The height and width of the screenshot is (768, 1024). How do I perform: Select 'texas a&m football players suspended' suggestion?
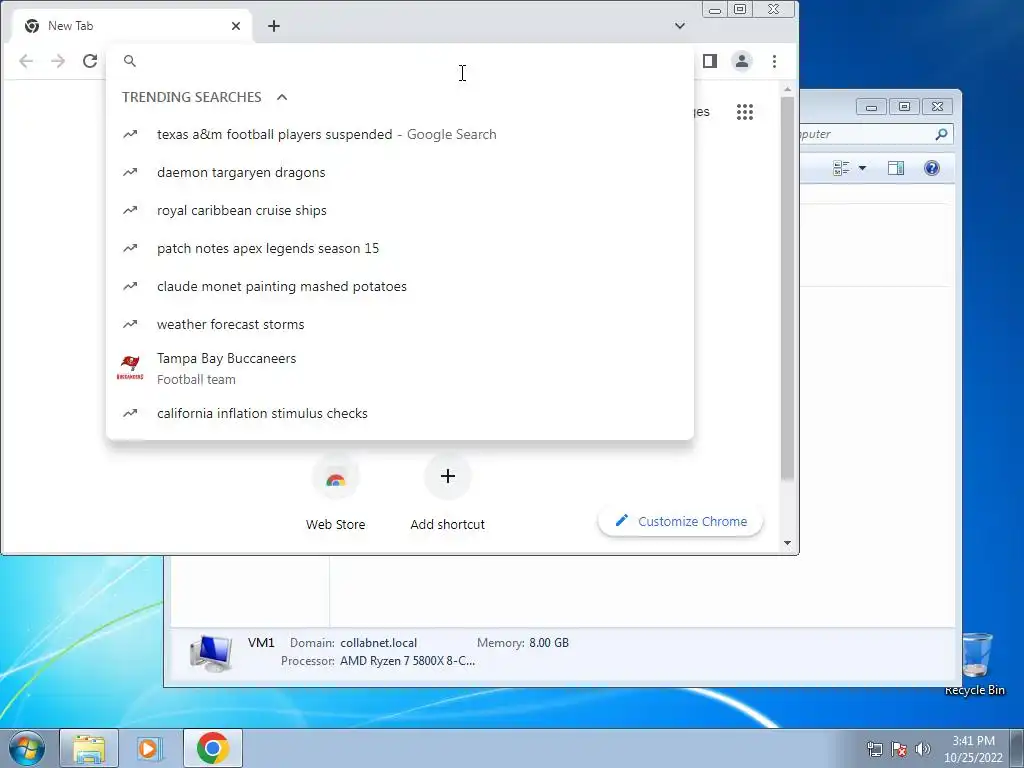(400, 135)
